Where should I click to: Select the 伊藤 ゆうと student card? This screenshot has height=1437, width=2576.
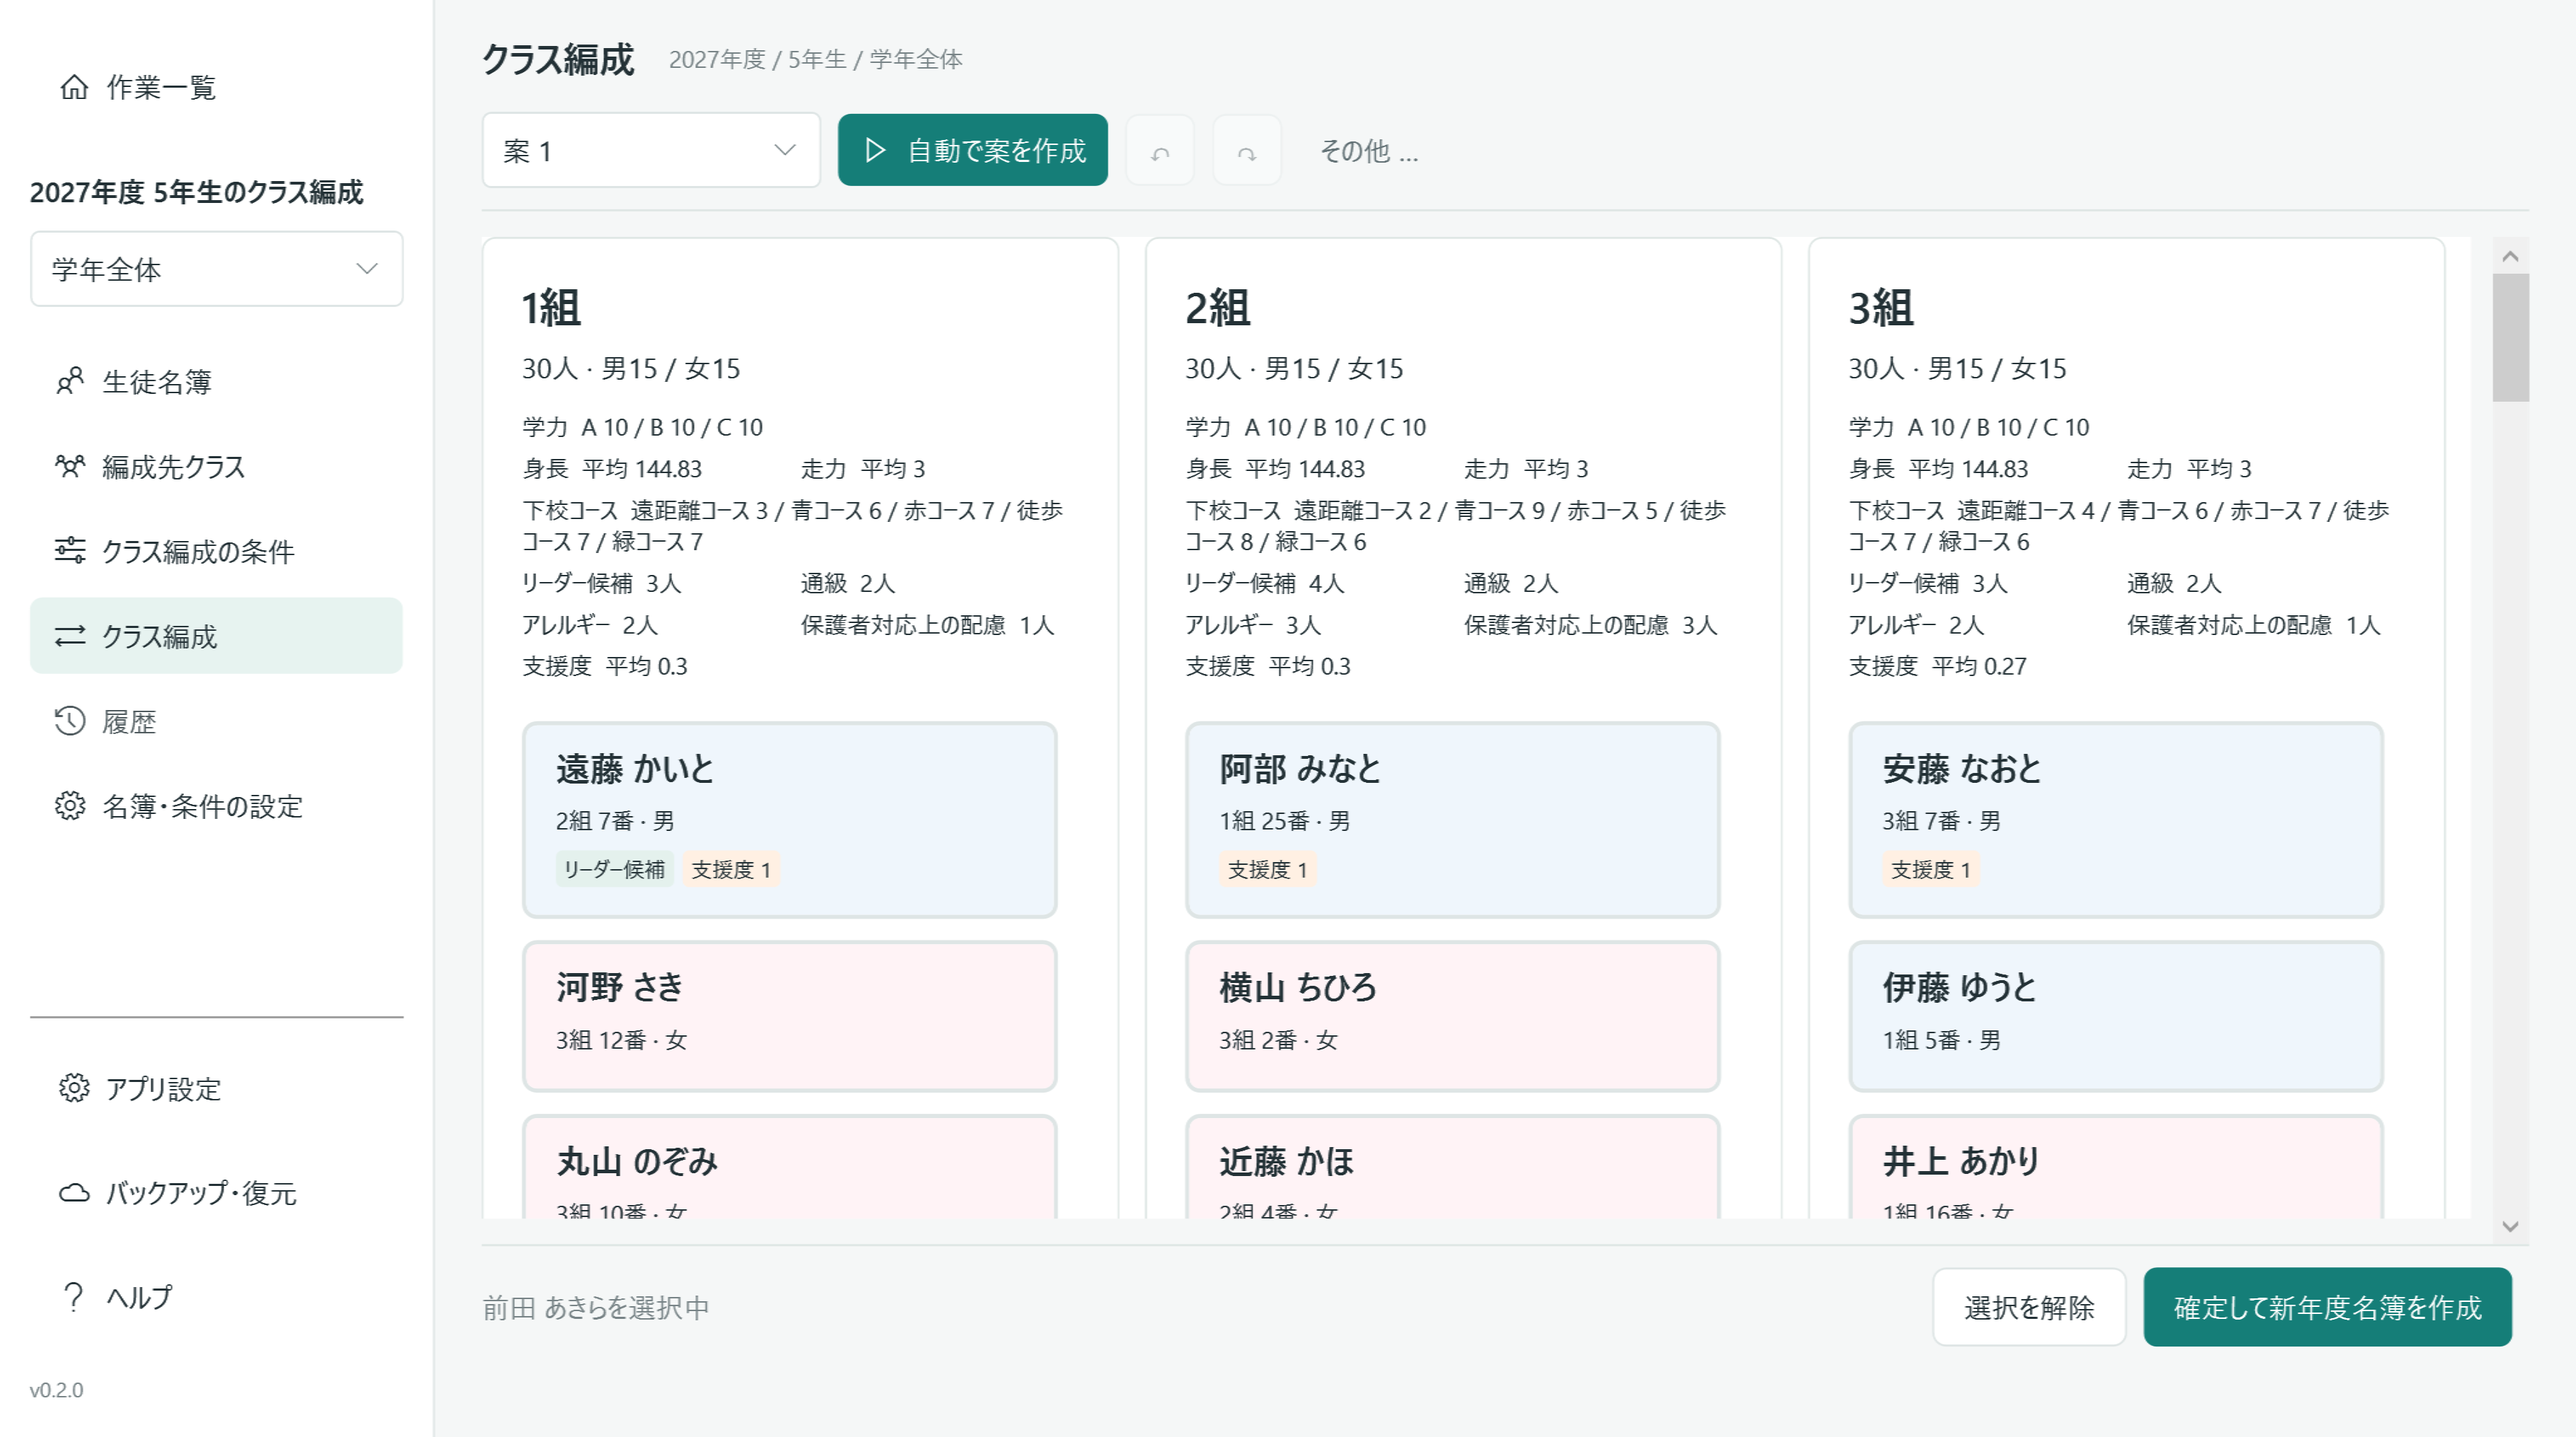(2116, 1016)
